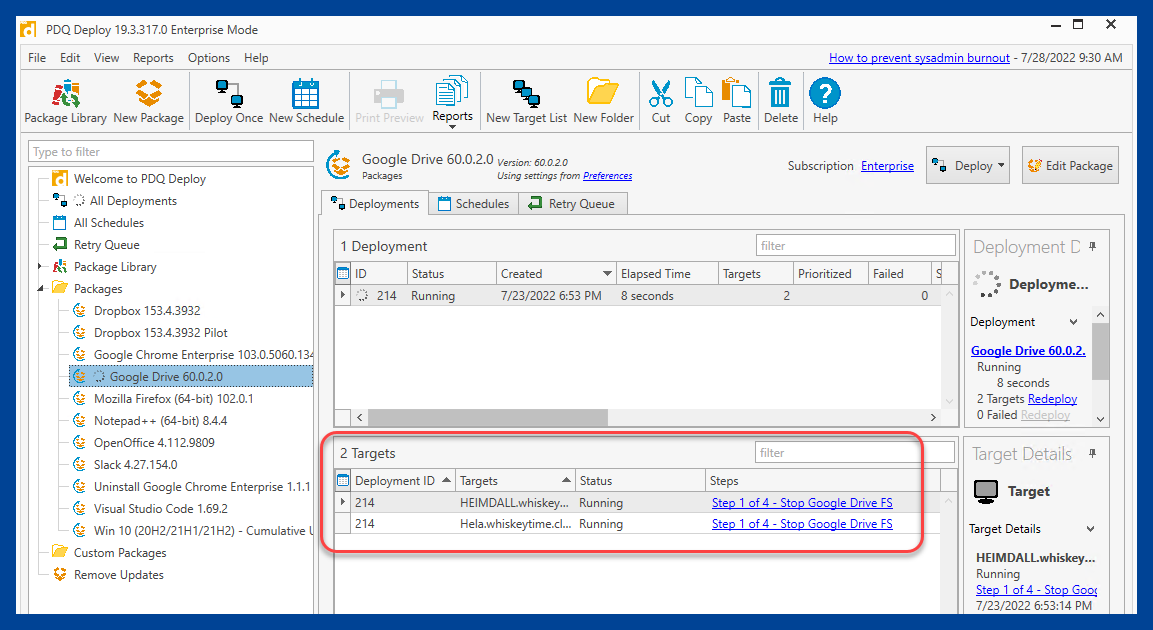Click the Print Preview toolbar icon
The image size is (1153, 630).
(389, 101)
